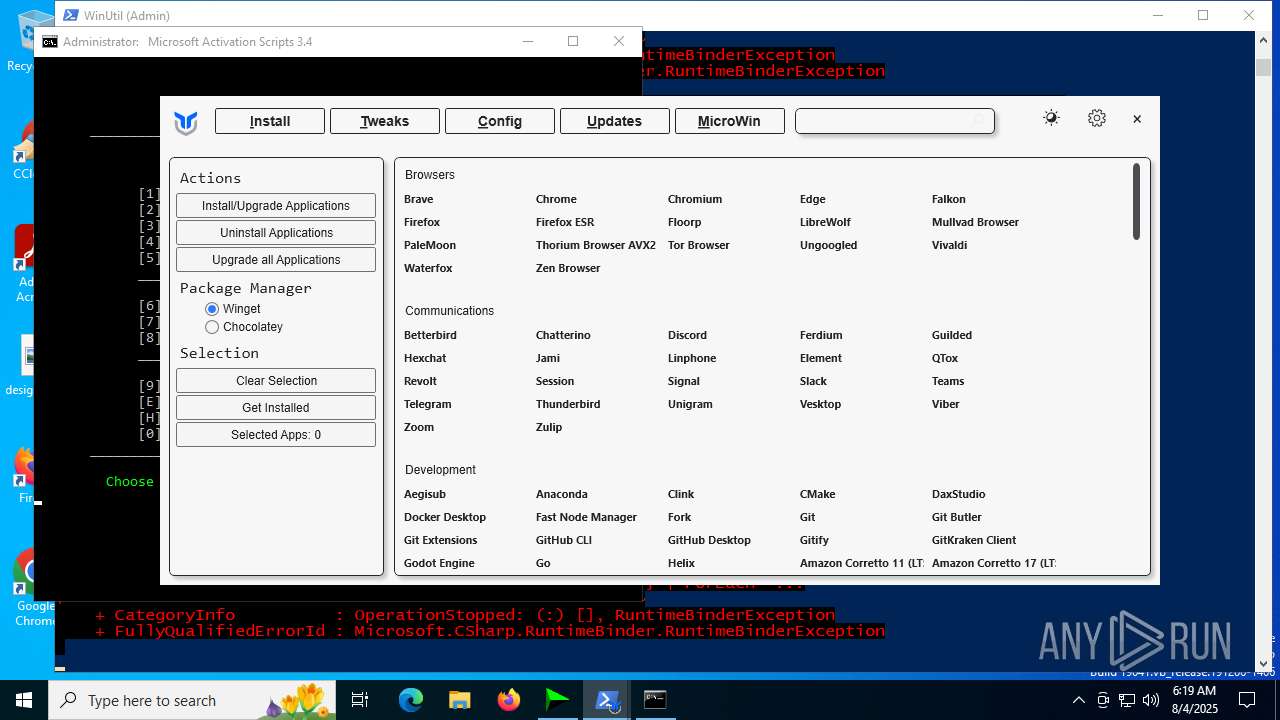Click the Zoom entry
1280x720 pixels.
tap(419, 427)
